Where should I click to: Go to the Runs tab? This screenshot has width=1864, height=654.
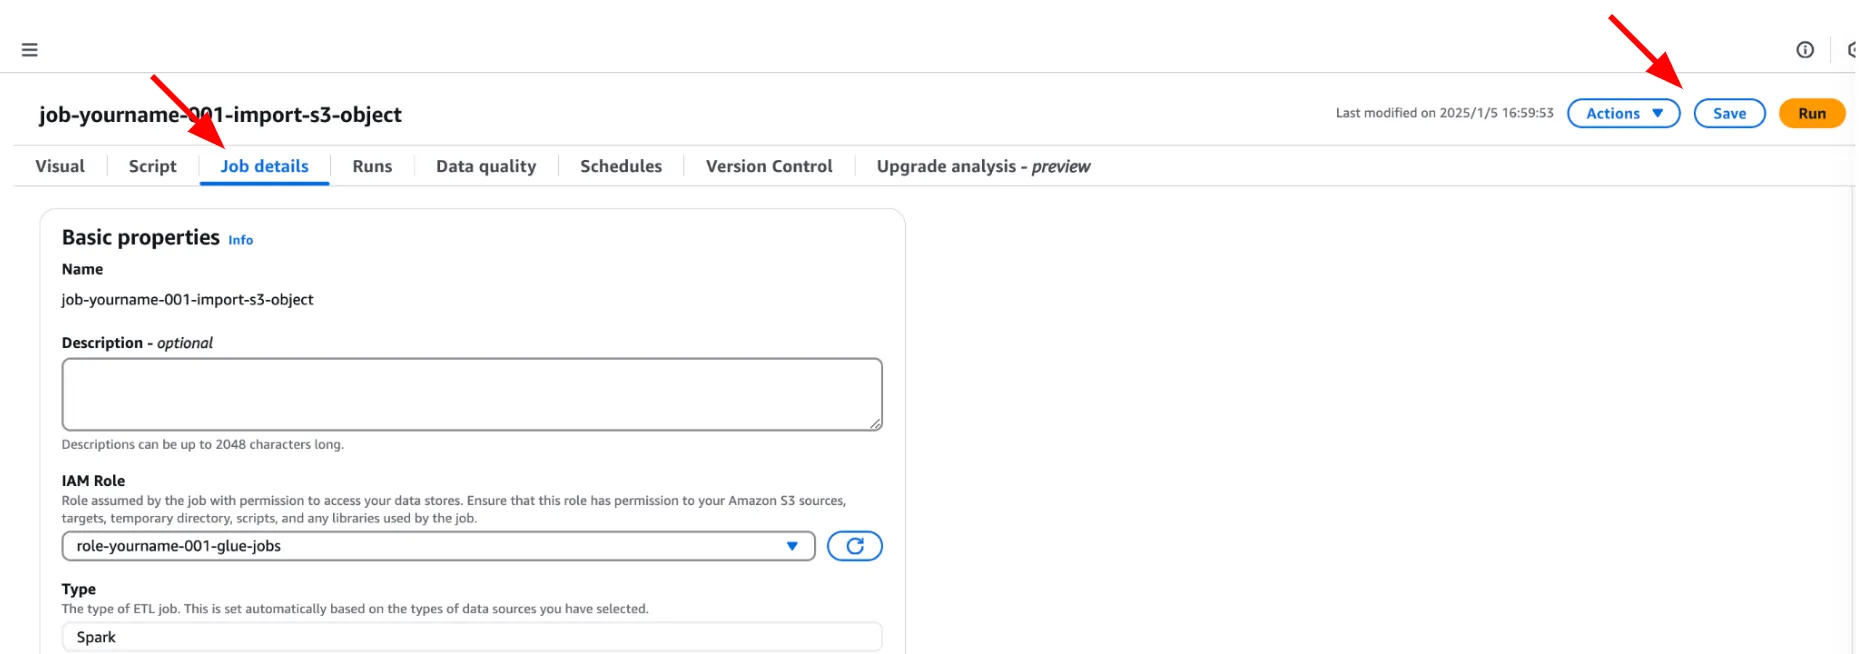(x=372, y=166)
